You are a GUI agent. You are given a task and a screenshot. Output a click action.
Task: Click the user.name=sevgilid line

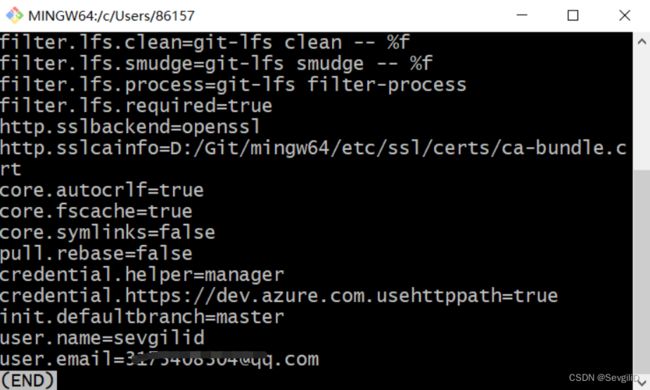[x=102, y=338]
